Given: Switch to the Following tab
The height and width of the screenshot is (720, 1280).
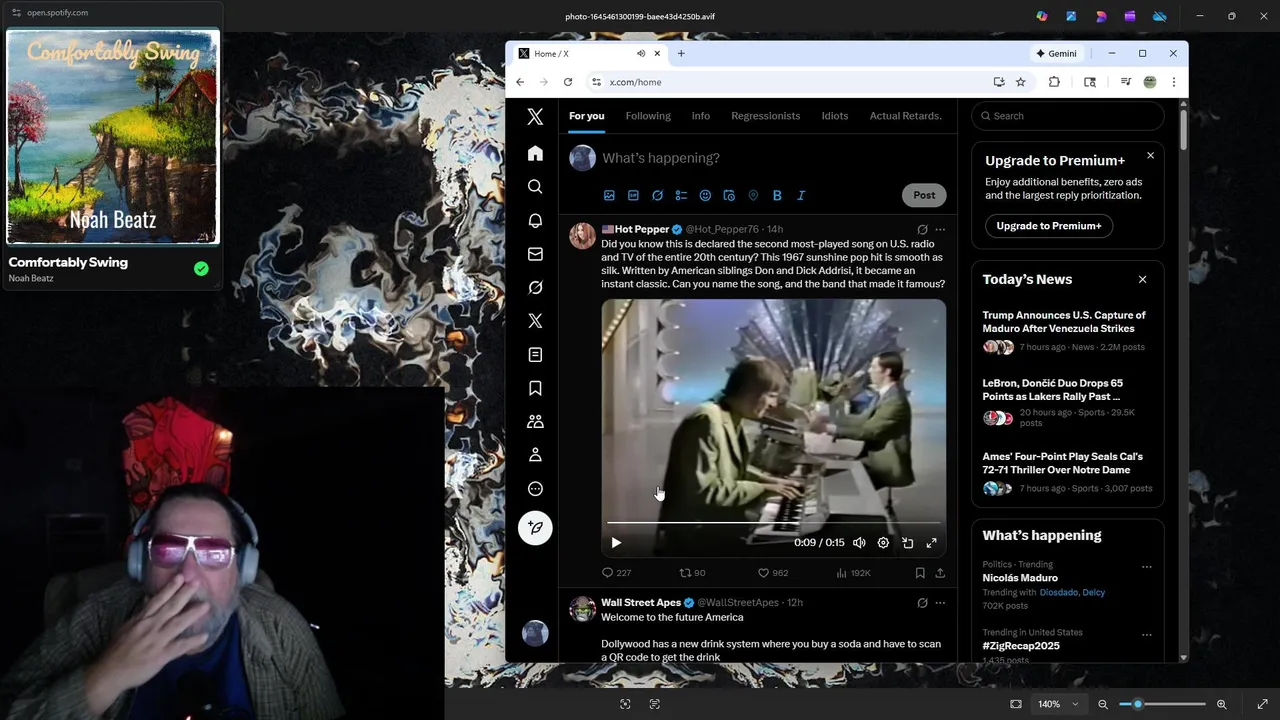Looking at the screenshot, I should click(x=648, y=116).
